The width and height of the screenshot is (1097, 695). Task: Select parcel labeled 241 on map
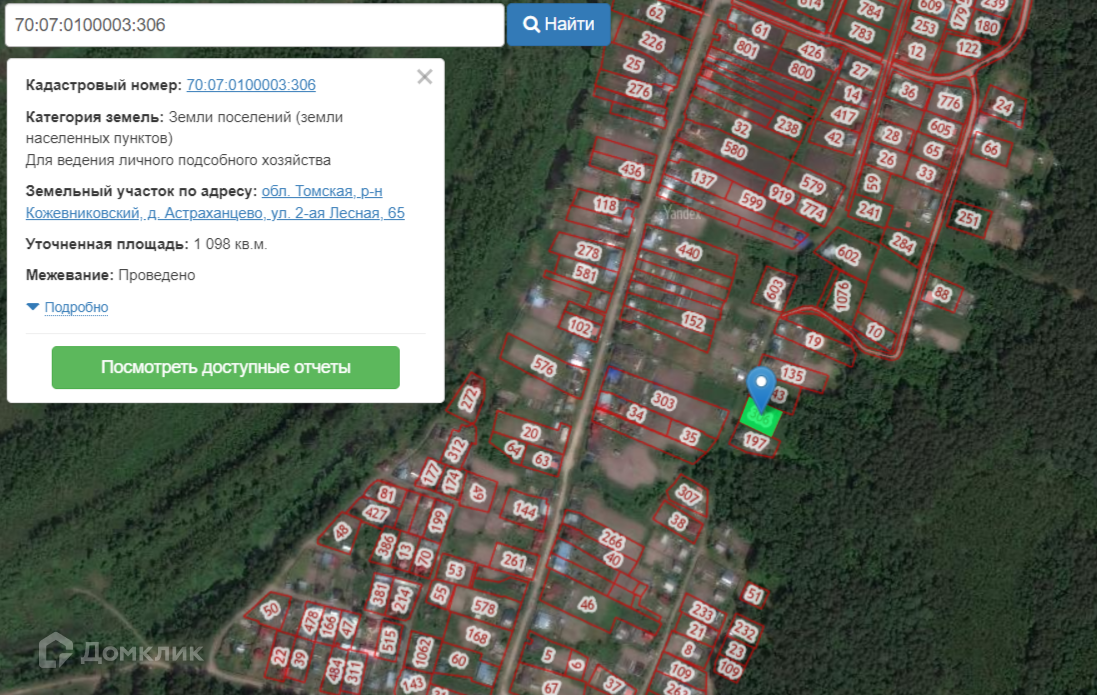(x=869, y=210)
